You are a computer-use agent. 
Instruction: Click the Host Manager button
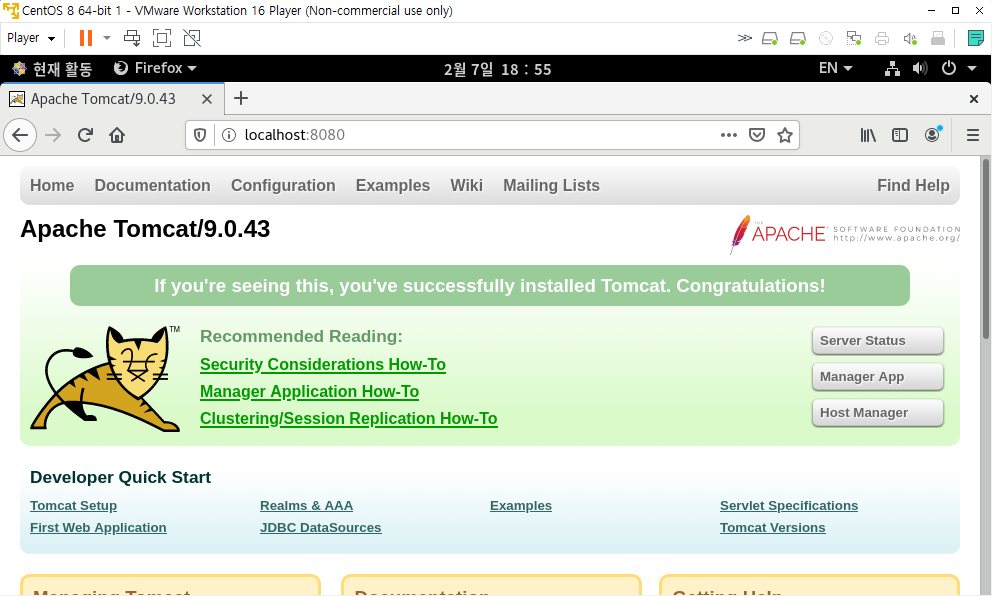pyautogui.click(x=877, y=413)
